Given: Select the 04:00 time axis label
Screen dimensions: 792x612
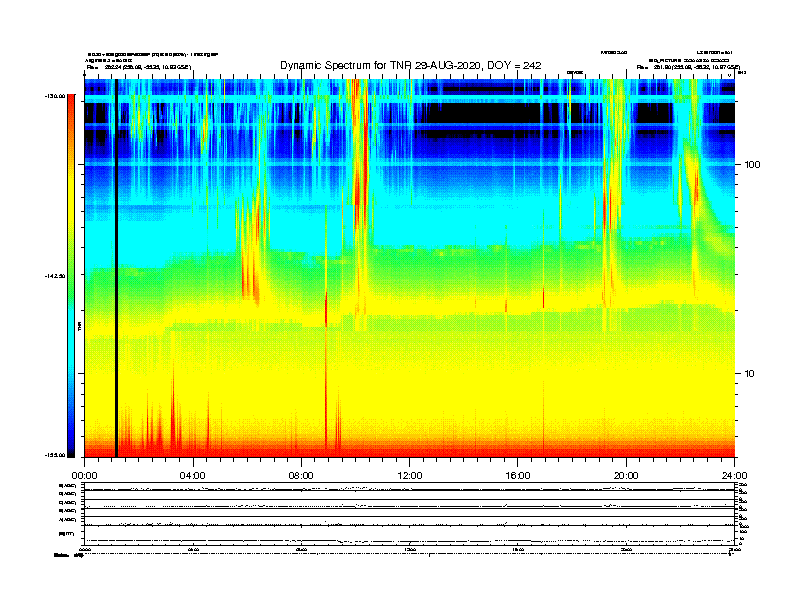Looking at the screenshot, I should tap(192, 475).
